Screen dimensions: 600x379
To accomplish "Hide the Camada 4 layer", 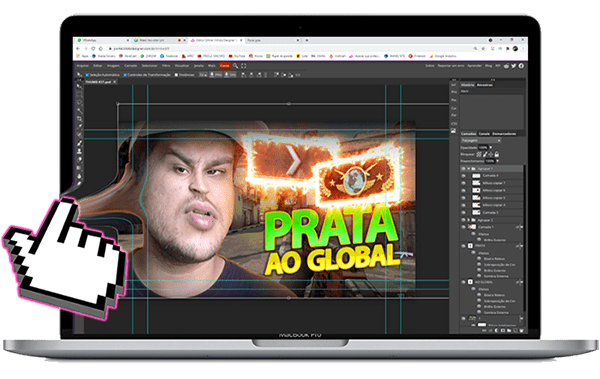I will click(x=463, y=176).
